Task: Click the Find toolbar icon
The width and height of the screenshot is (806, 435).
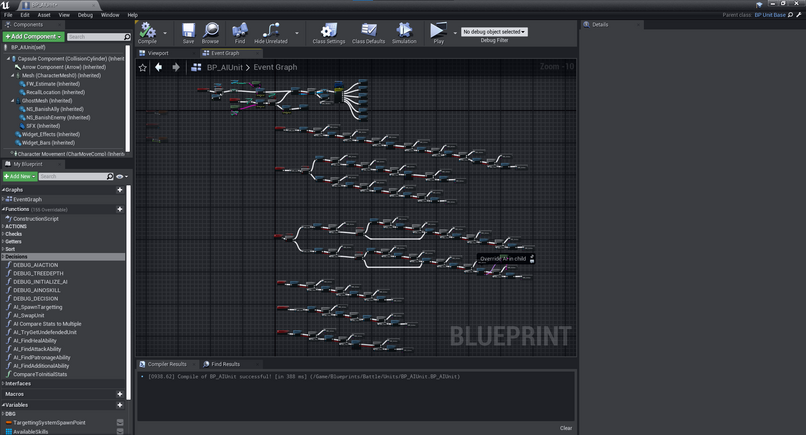Action: (240, 33)
